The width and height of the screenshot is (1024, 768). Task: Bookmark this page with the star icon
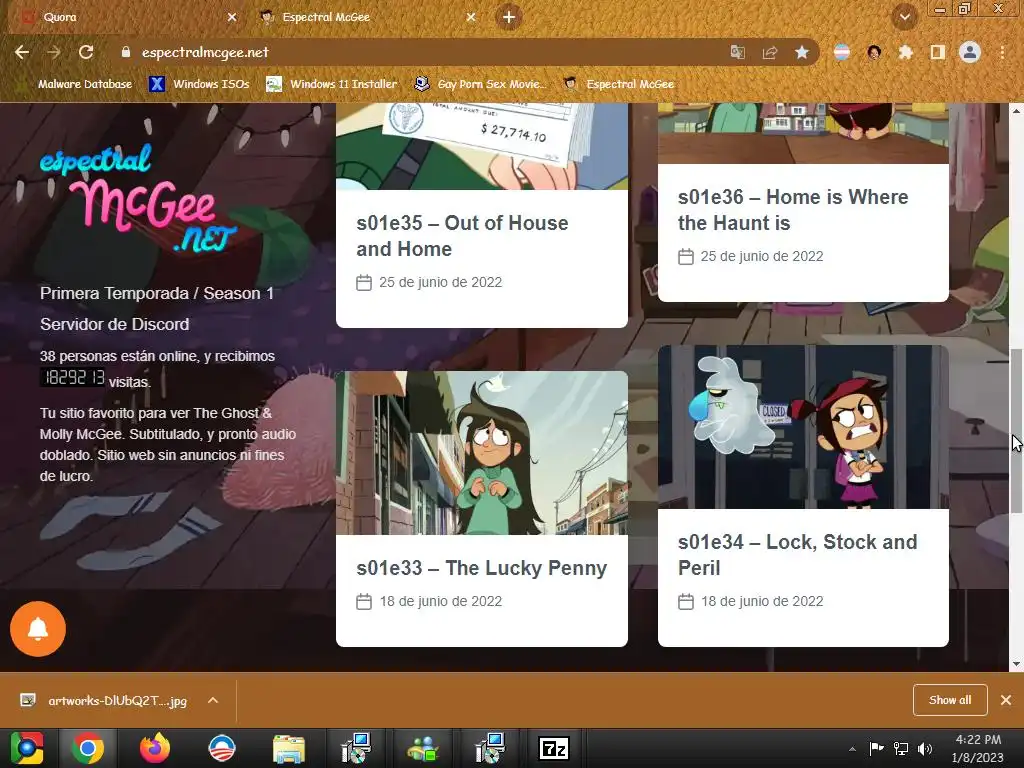coord(802,52)
